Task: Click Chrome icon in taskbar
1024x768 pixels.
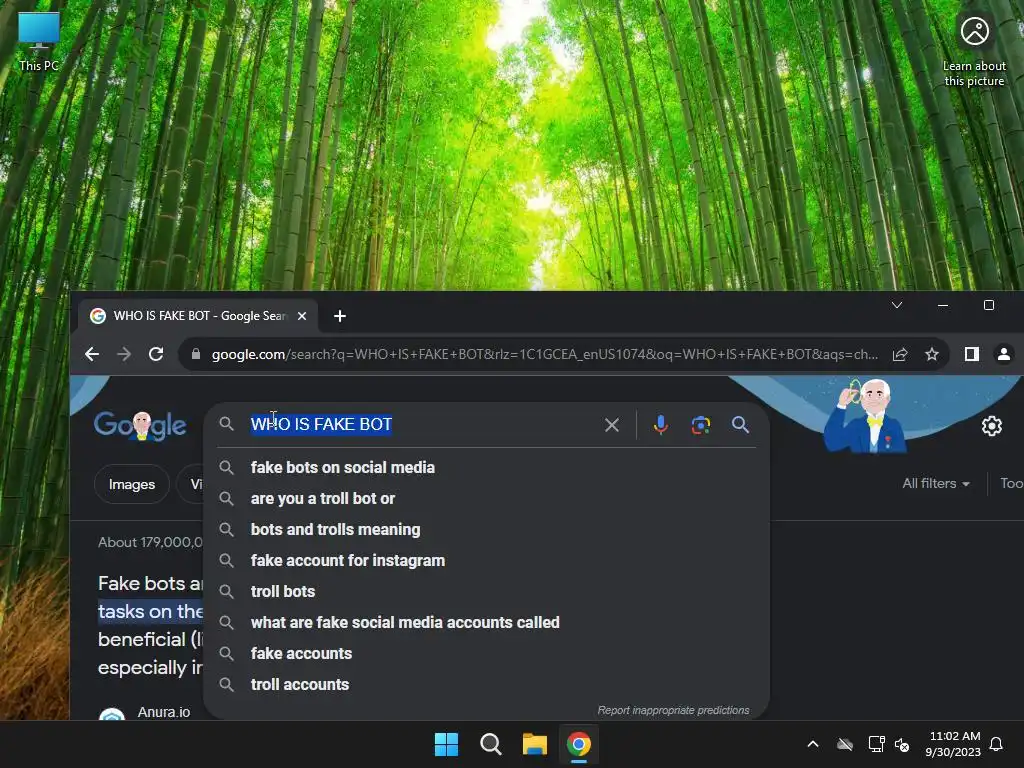Action: click(579, 744)
